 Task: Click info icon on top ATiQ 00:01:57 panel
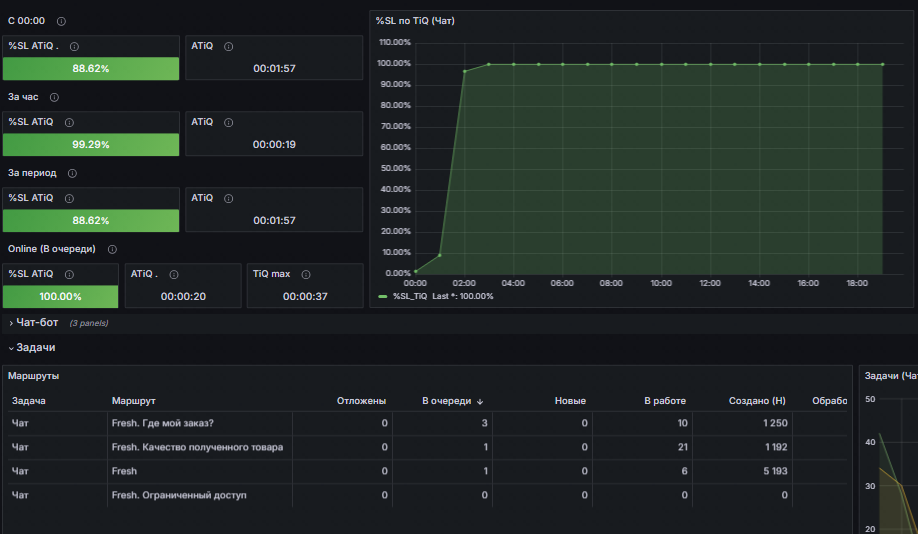pyautogui.click(x=229, y=46)
